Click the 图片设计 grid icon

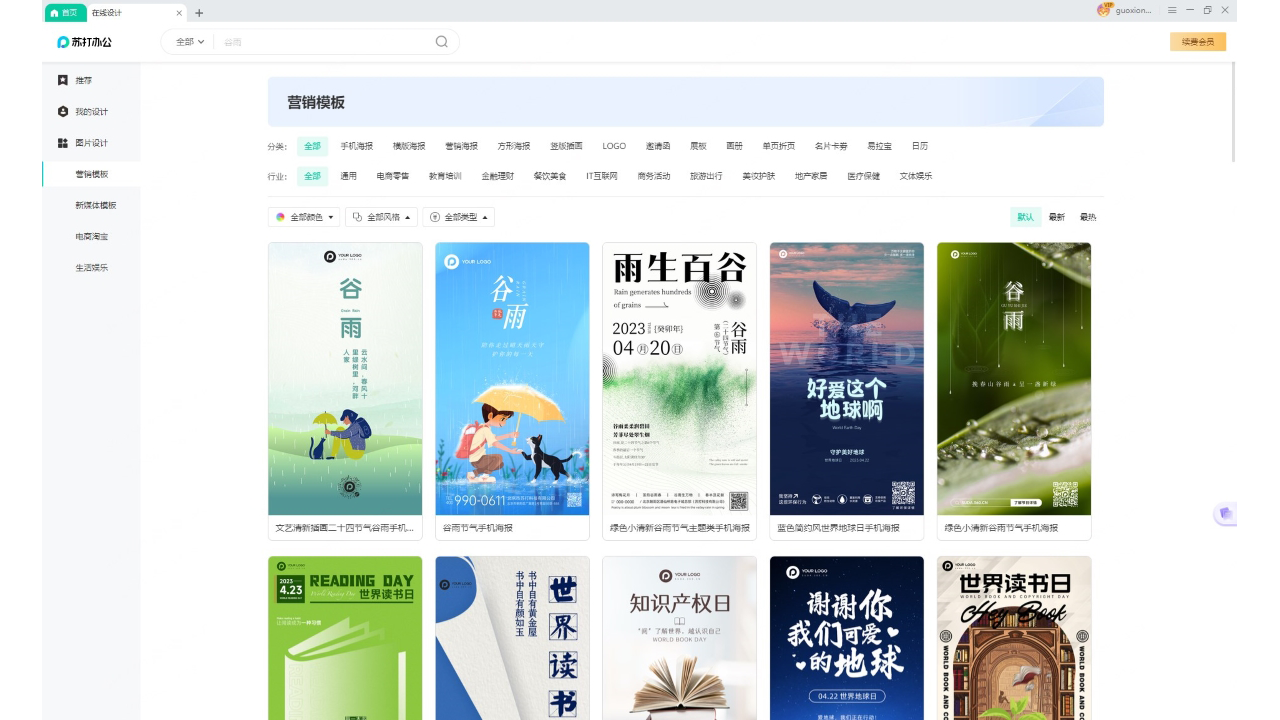[x=63, y=143]
